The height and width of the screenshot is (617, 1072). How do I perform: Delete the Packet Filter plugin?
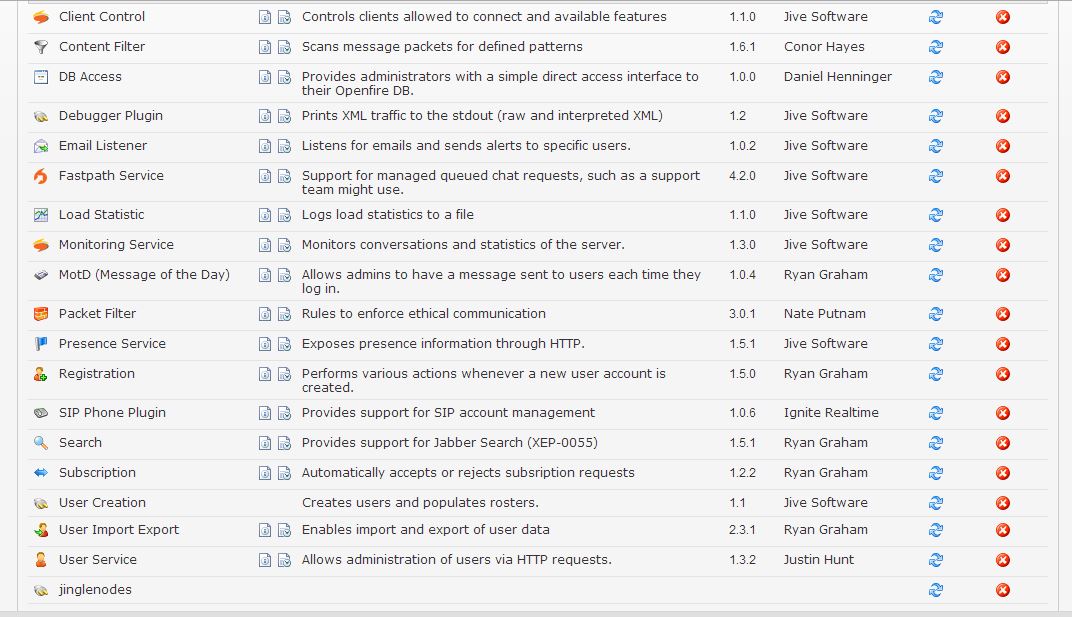point(1003,315)
